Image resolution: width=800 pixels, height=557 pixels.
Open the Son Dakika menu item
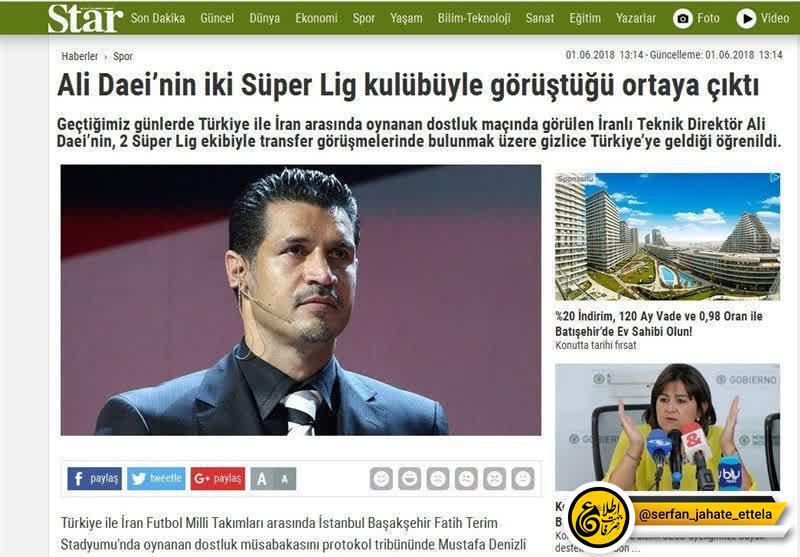(158, 18)
